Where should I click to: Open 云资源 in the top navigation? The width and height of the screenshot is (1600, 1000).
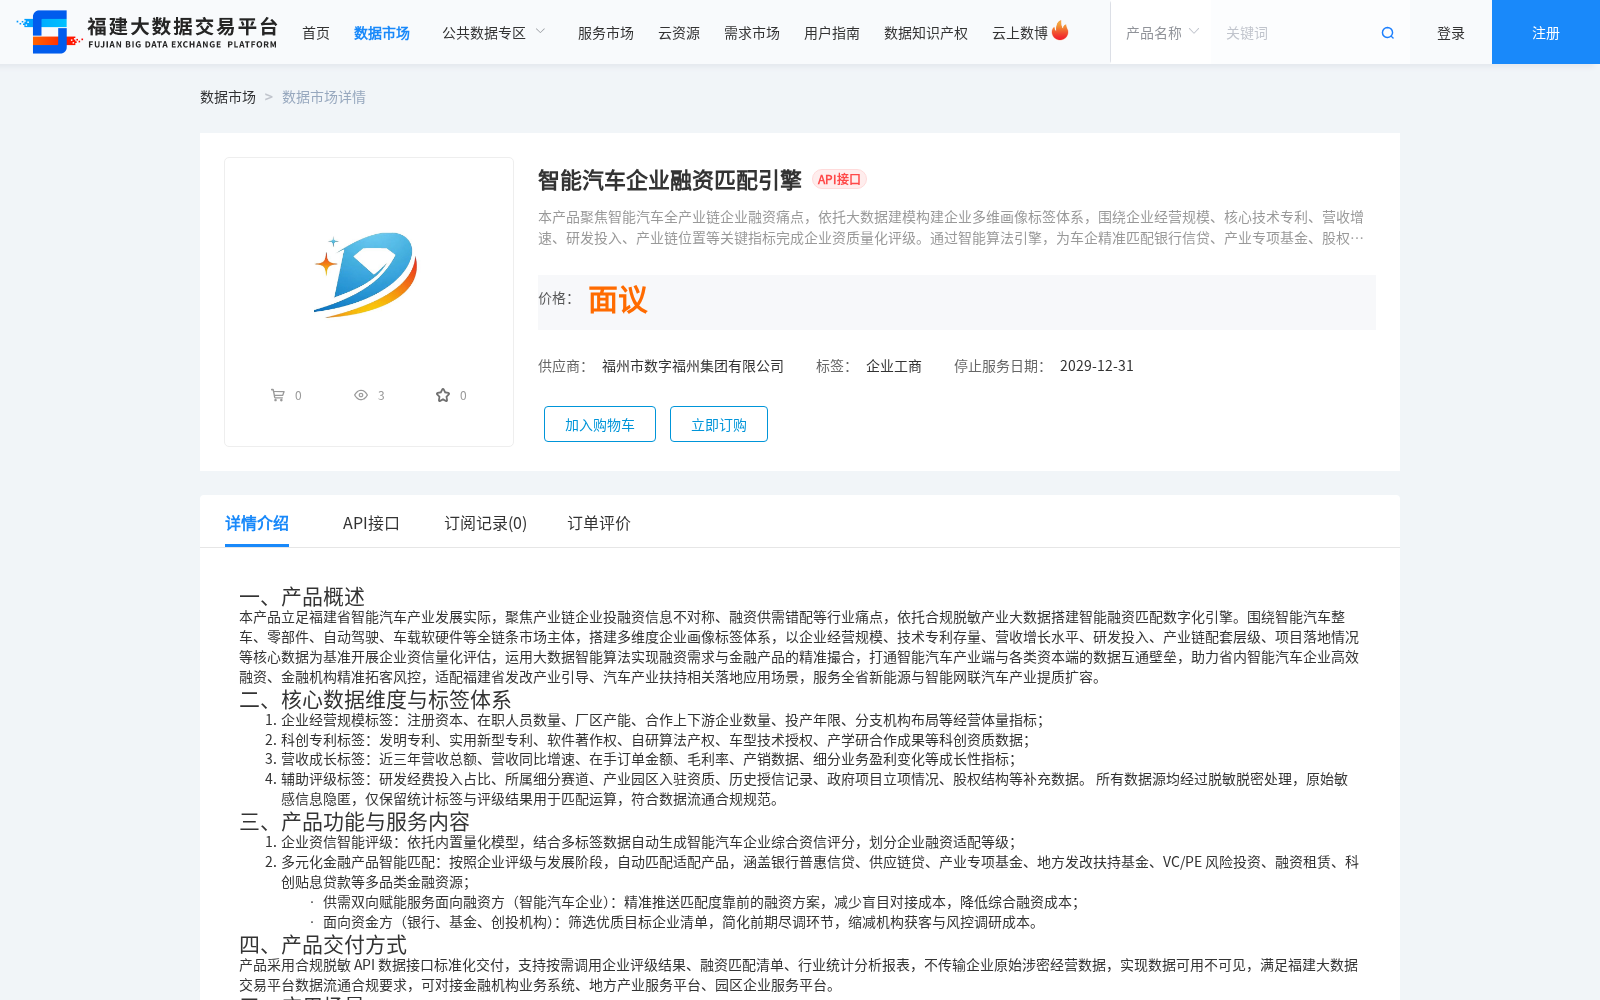tap(679, 33)
